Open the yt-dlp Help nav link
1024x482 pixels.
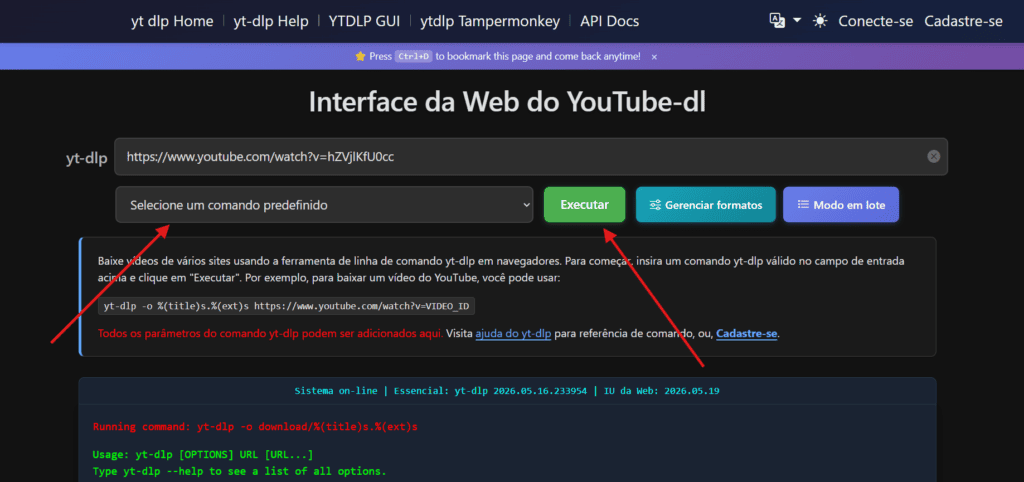pyautogui.click(x=270, y=21)
